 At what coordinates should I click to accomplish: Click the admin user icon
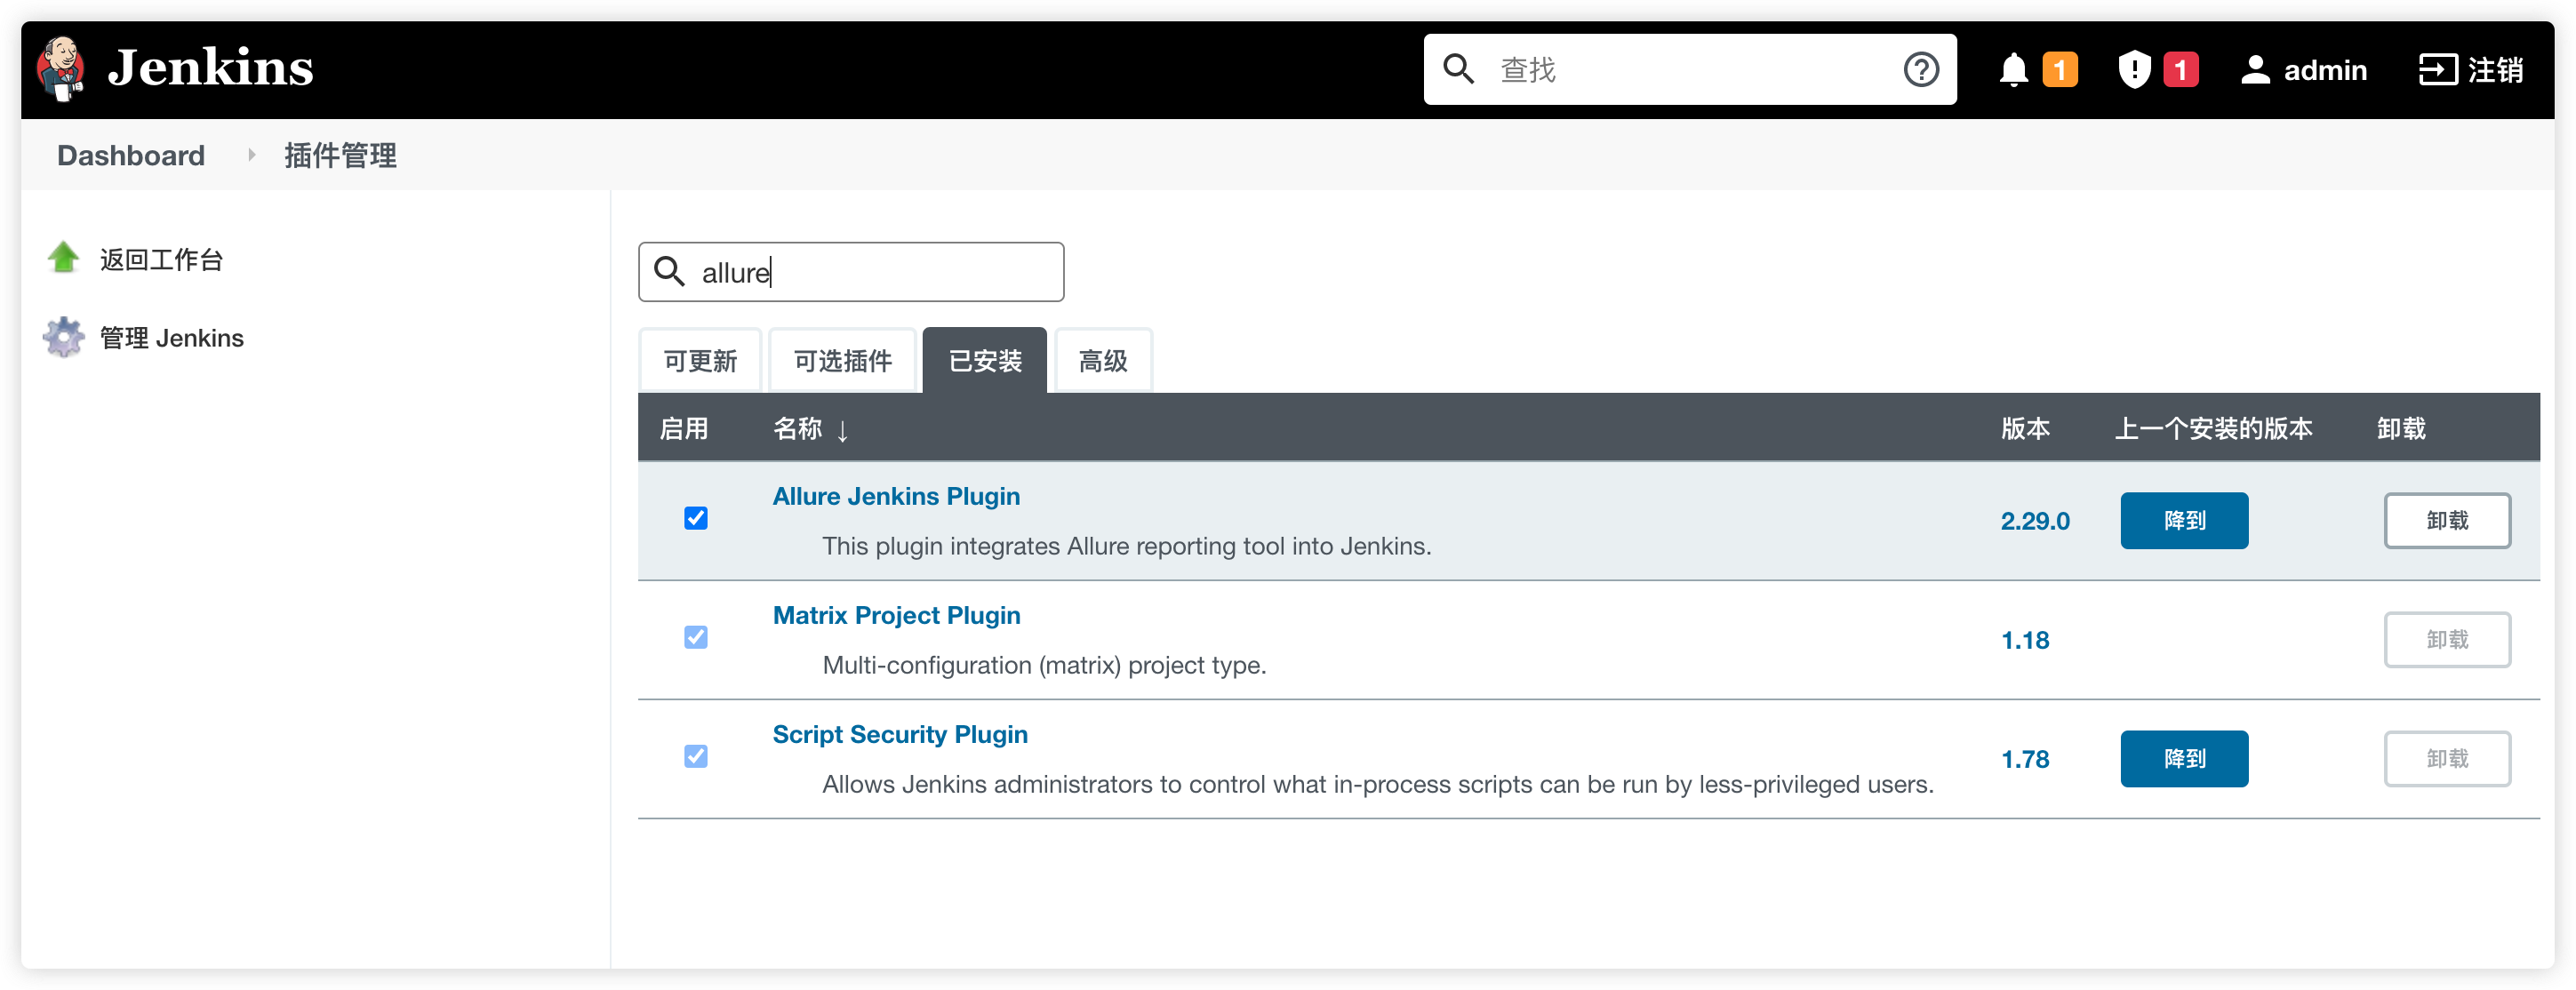tap(2255, 70)
